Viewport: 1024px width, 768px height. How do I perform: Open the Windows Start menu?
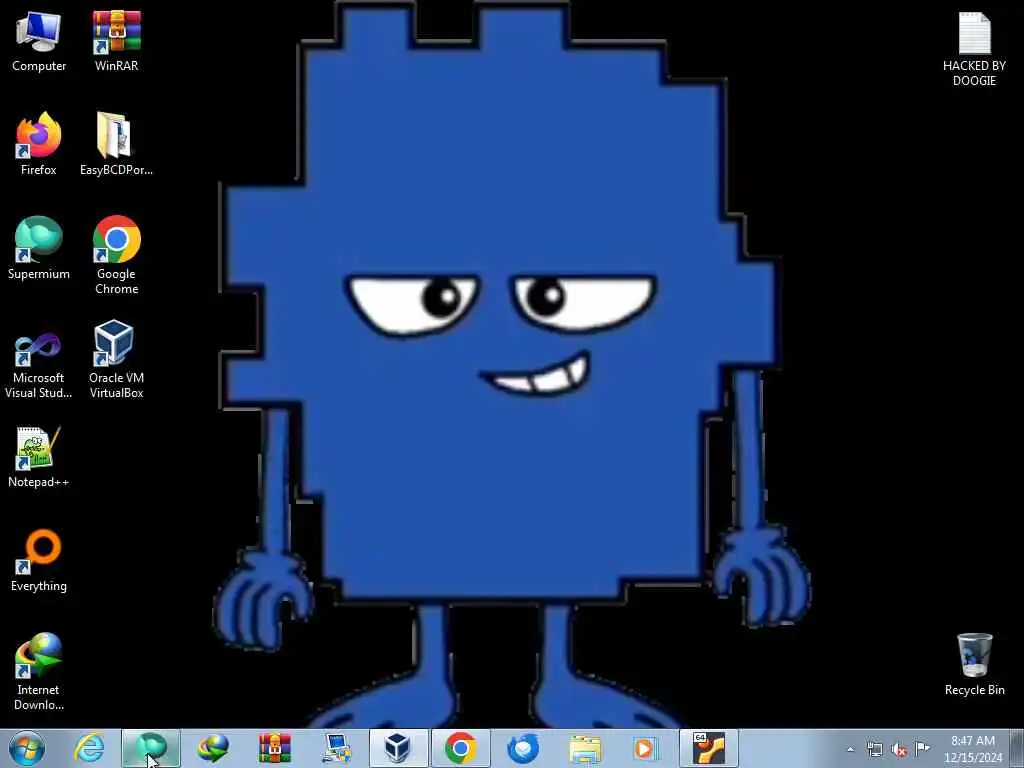(27, 748)
